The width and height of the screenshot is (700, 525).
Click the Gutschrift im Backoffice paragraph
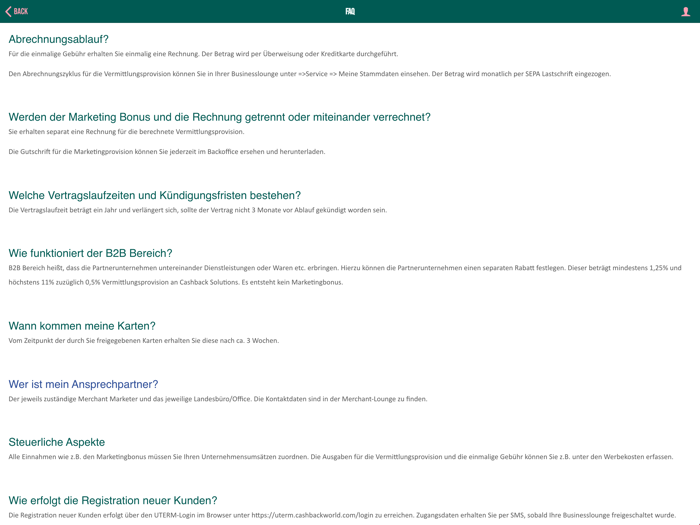point(166,152)
